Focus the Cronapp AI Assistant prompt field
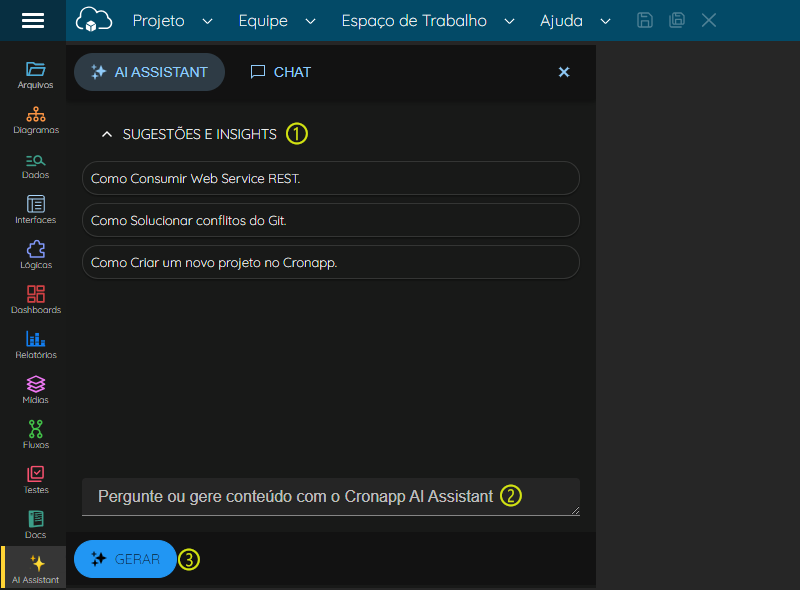The height and width of the screenshot is (590, 800). (331, 497)
